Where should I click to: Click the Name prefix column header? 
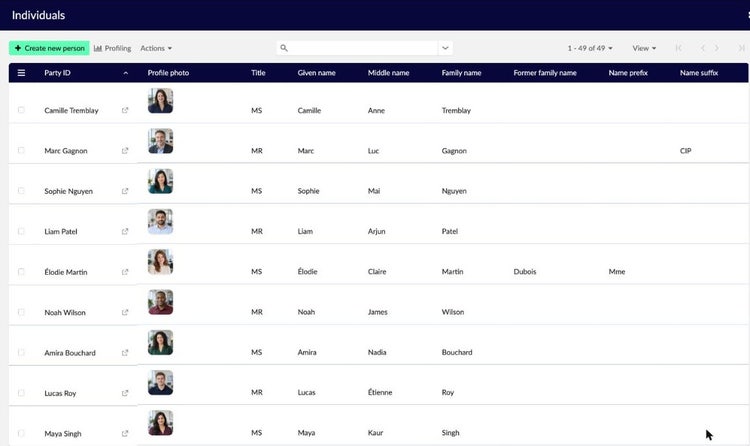pos(628,73)
